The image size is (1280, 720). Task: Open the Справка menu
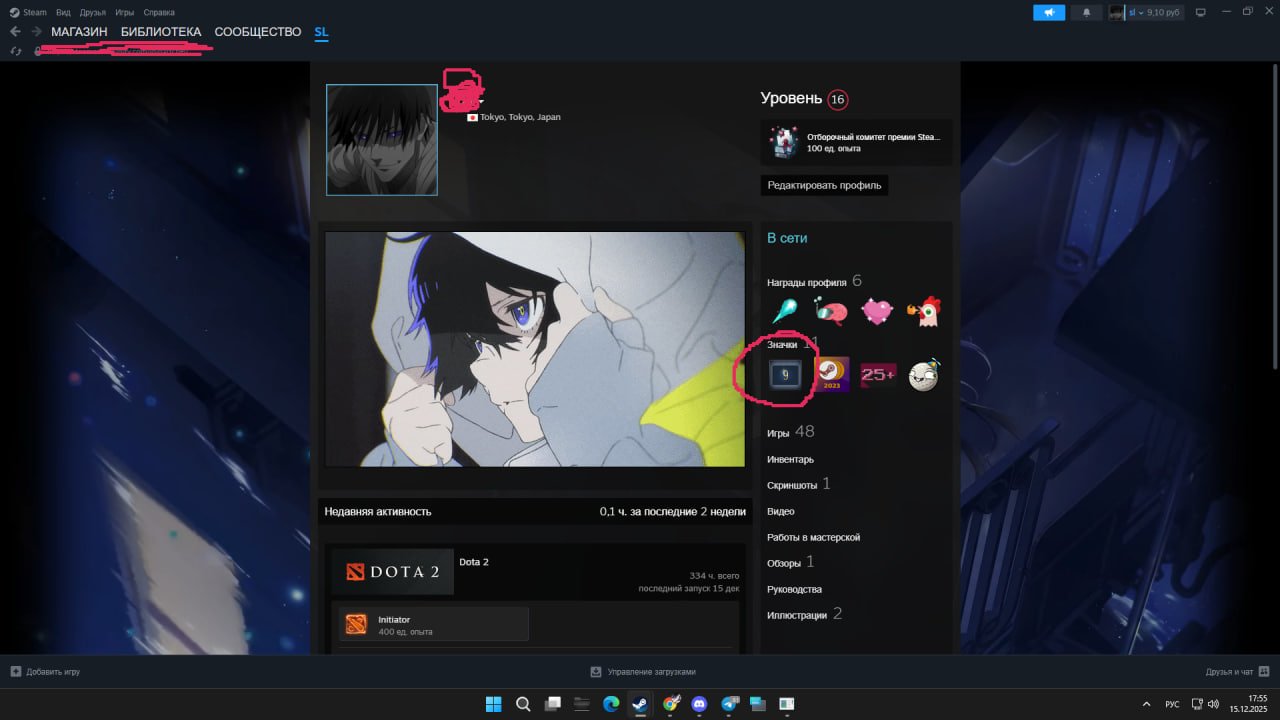point(159,12)
